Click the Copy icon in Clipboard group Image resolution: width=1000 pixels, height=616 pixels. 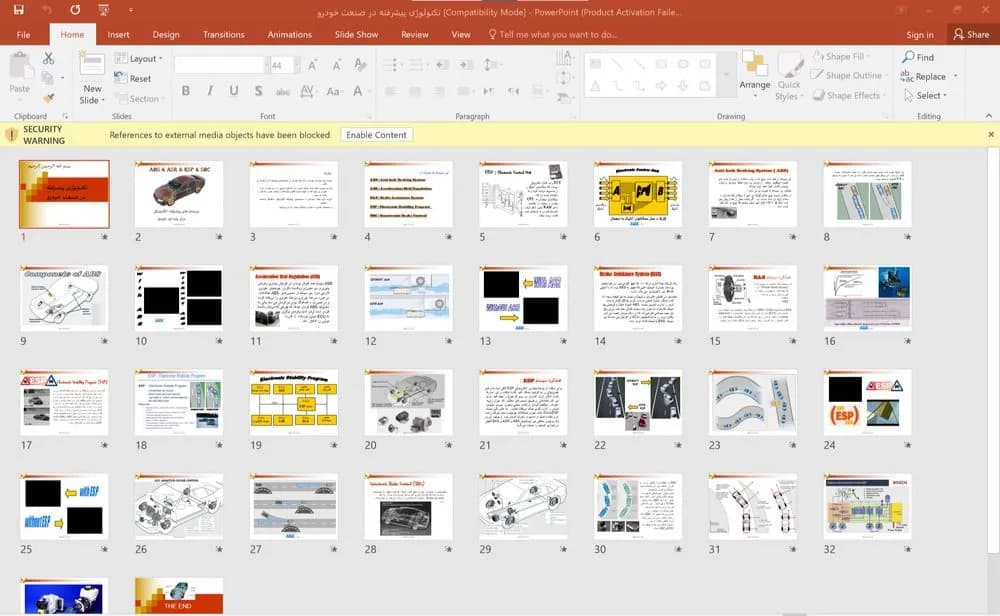pos(47,78)
